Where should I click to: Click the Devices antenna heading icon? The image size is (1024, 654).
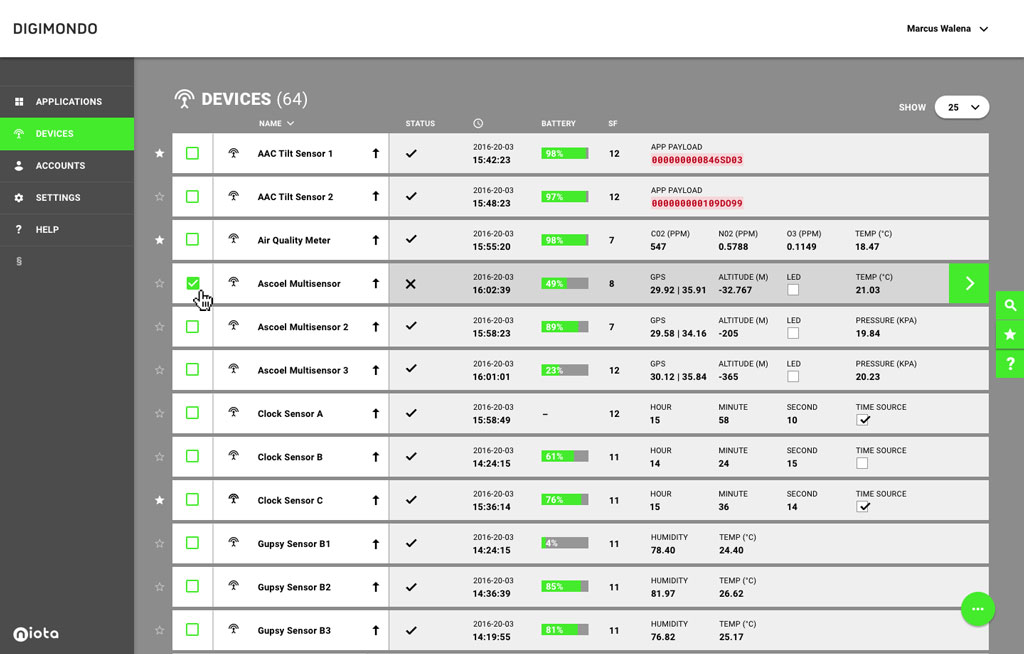184,99
